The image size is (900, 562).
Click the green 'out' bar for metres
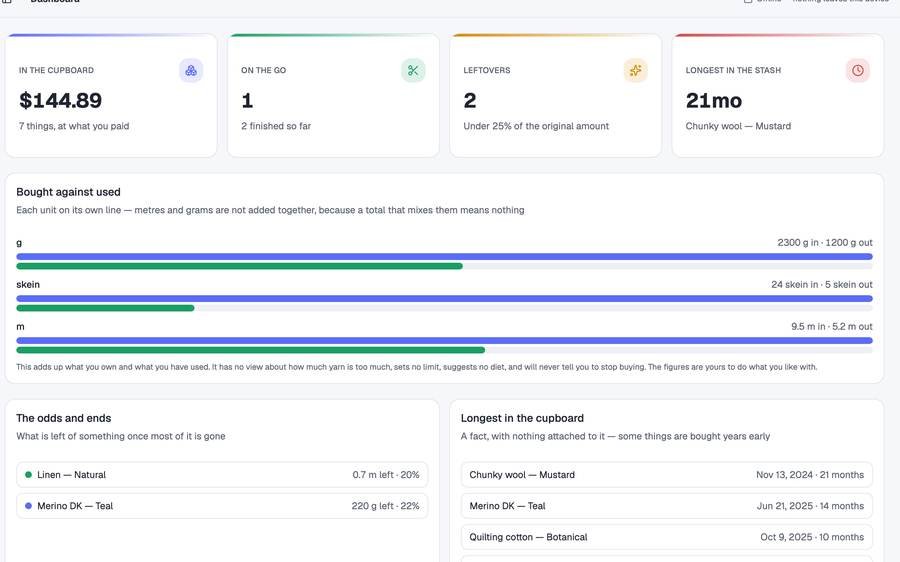tap(250, 350)
